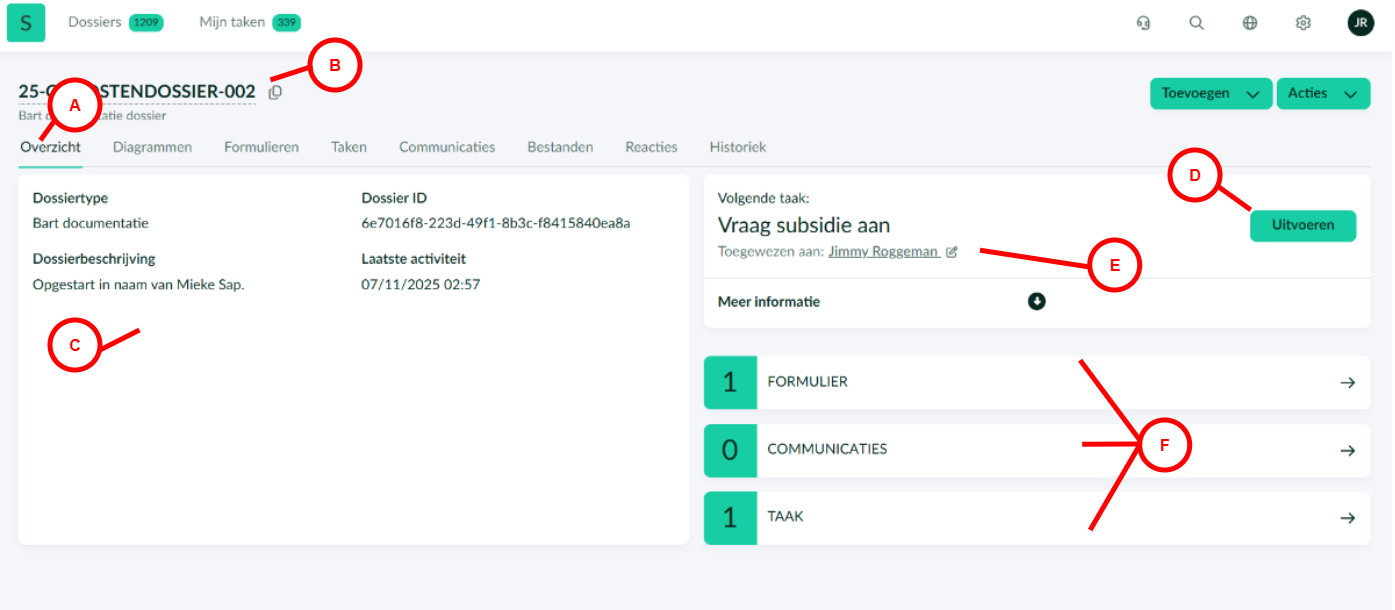Switch to the Formulieren tab
The width and height of the screenshot is (1395, 610).
[261, 147]
